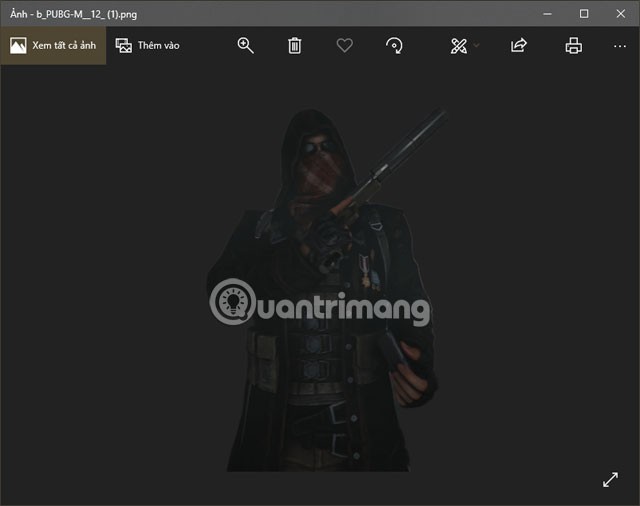The width and height of the screenshot is (640, 506).
Task: Print the displayed image
Action: [573, 45]
